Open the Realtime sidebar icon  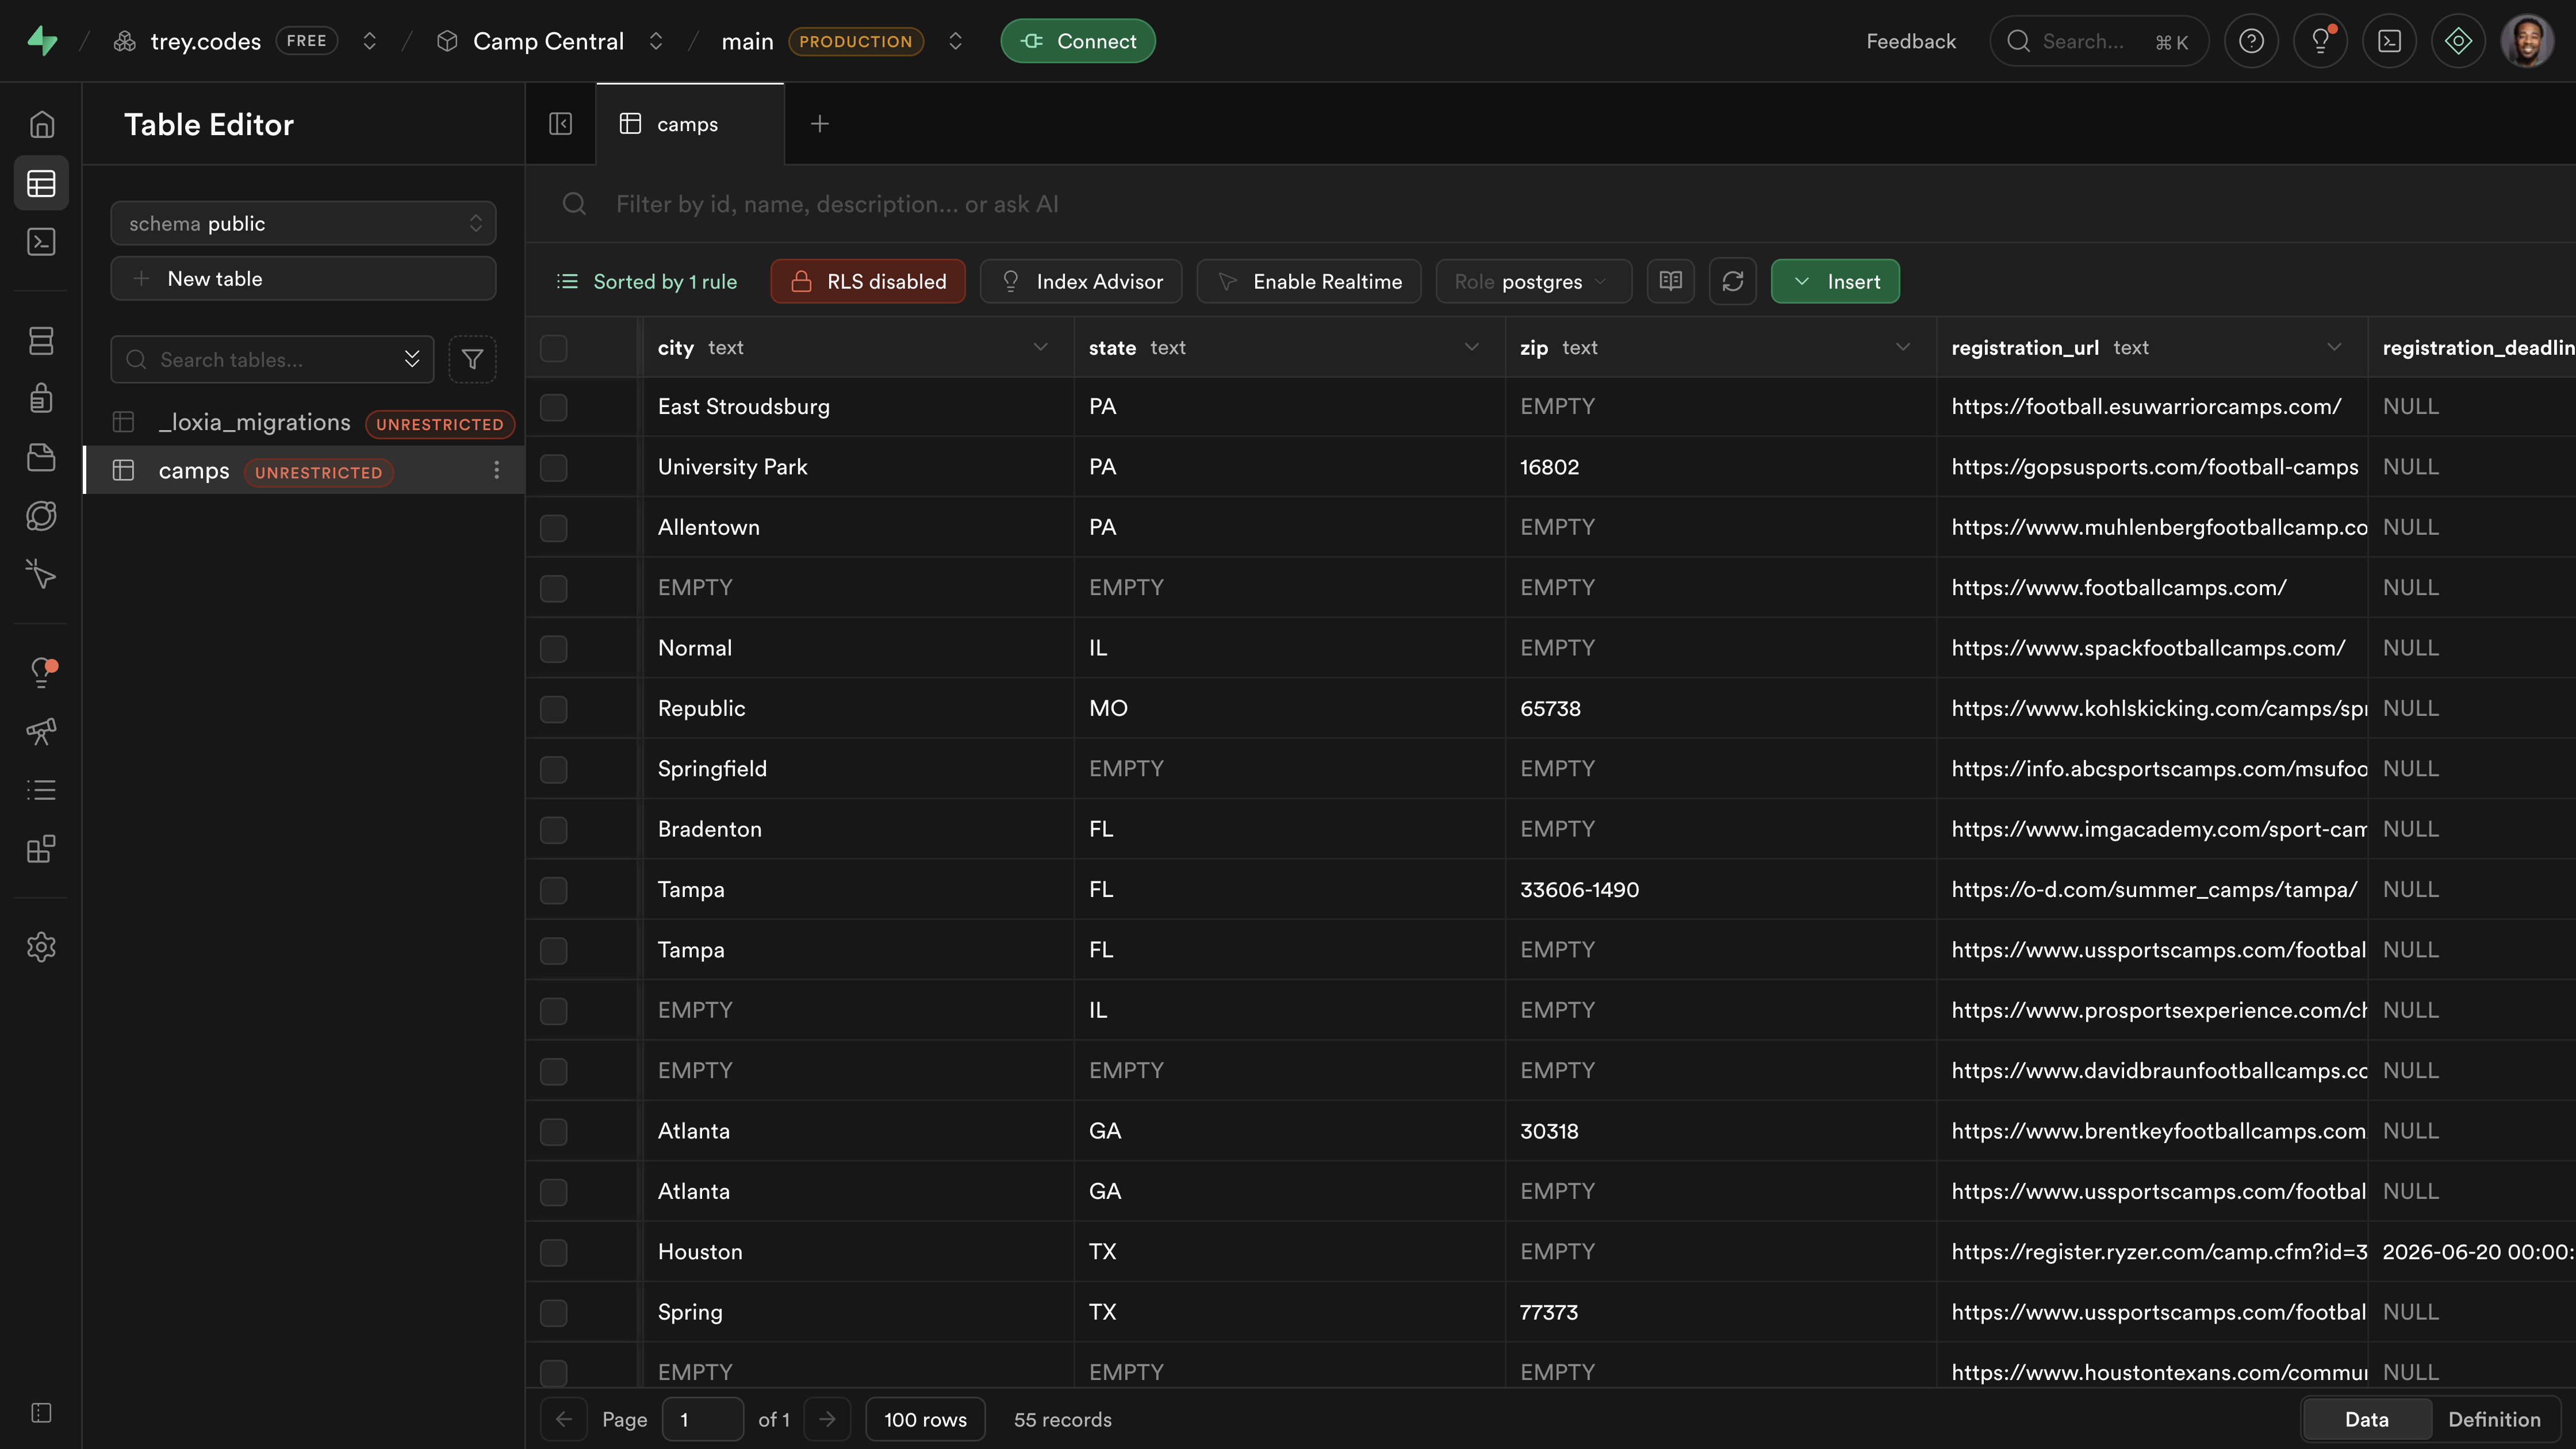pyautogui.click(x=41, y=574)
